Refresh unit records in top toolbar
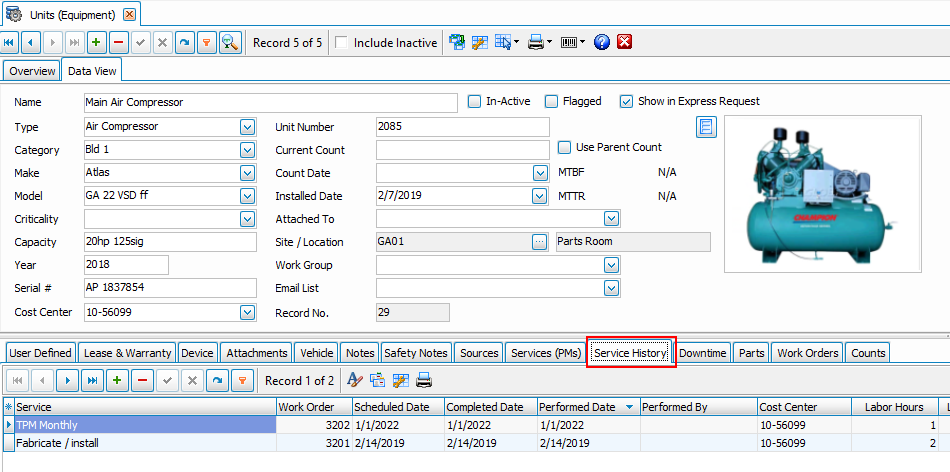This screenshot has width=950, height=472. tap(185, 43)
